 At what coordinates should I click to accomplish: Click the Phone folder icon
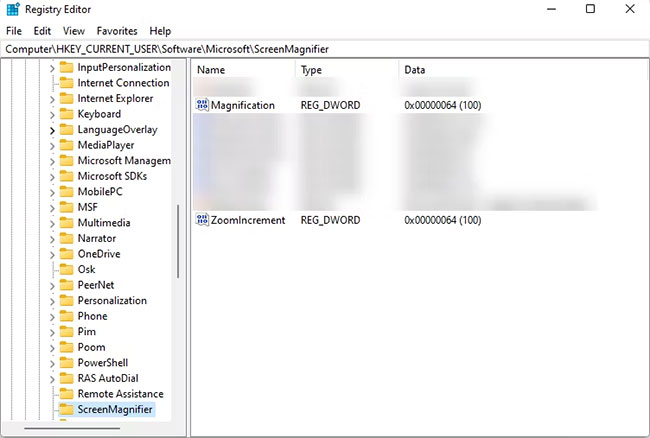tap(66, 316)
